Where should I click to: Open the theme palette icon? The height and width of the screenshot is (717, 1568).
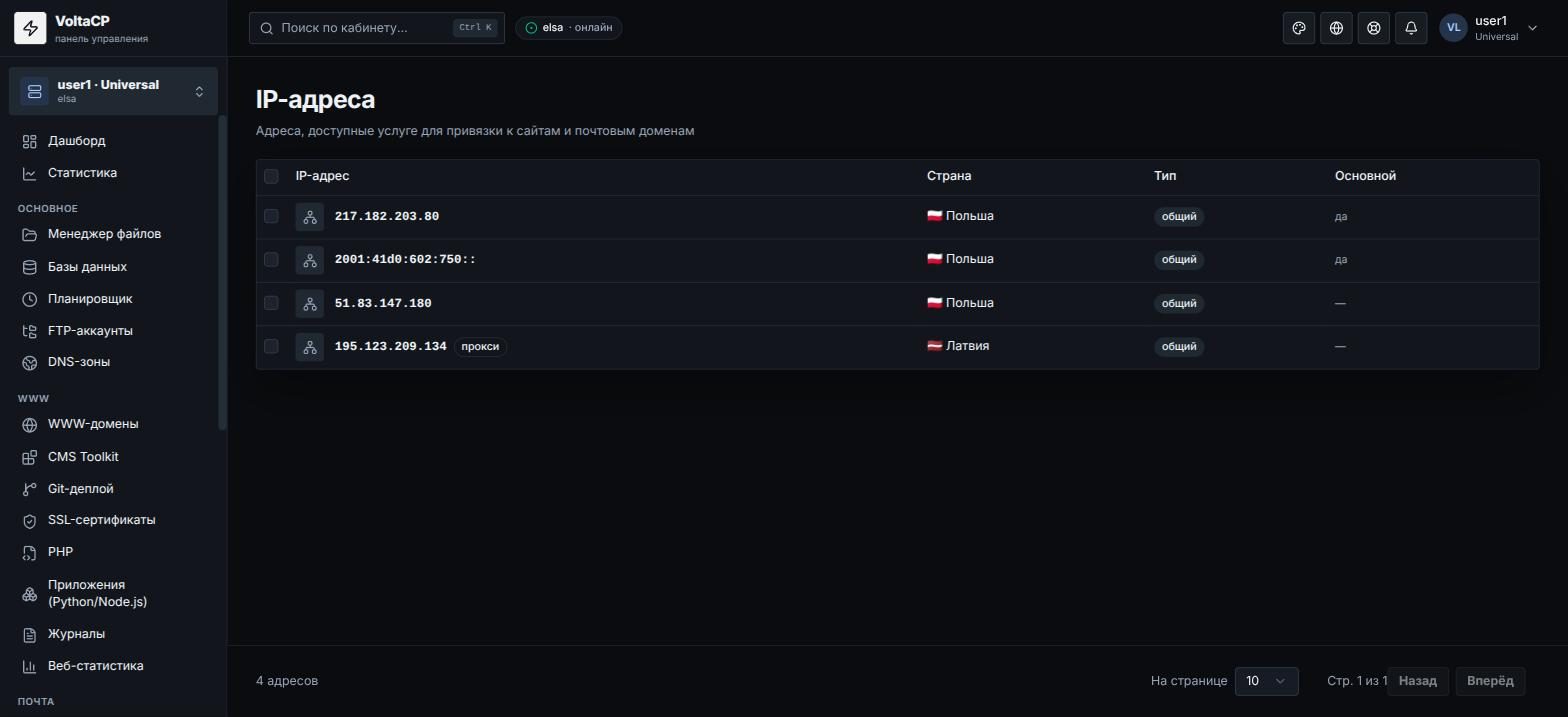[x=1299, y=28]
